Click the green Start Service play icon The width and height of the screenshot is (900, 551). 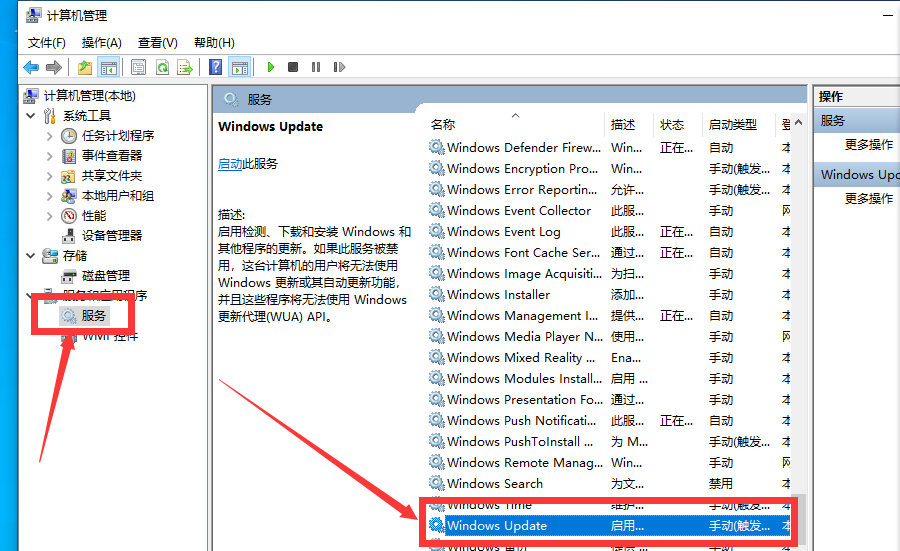pos(270,67)
